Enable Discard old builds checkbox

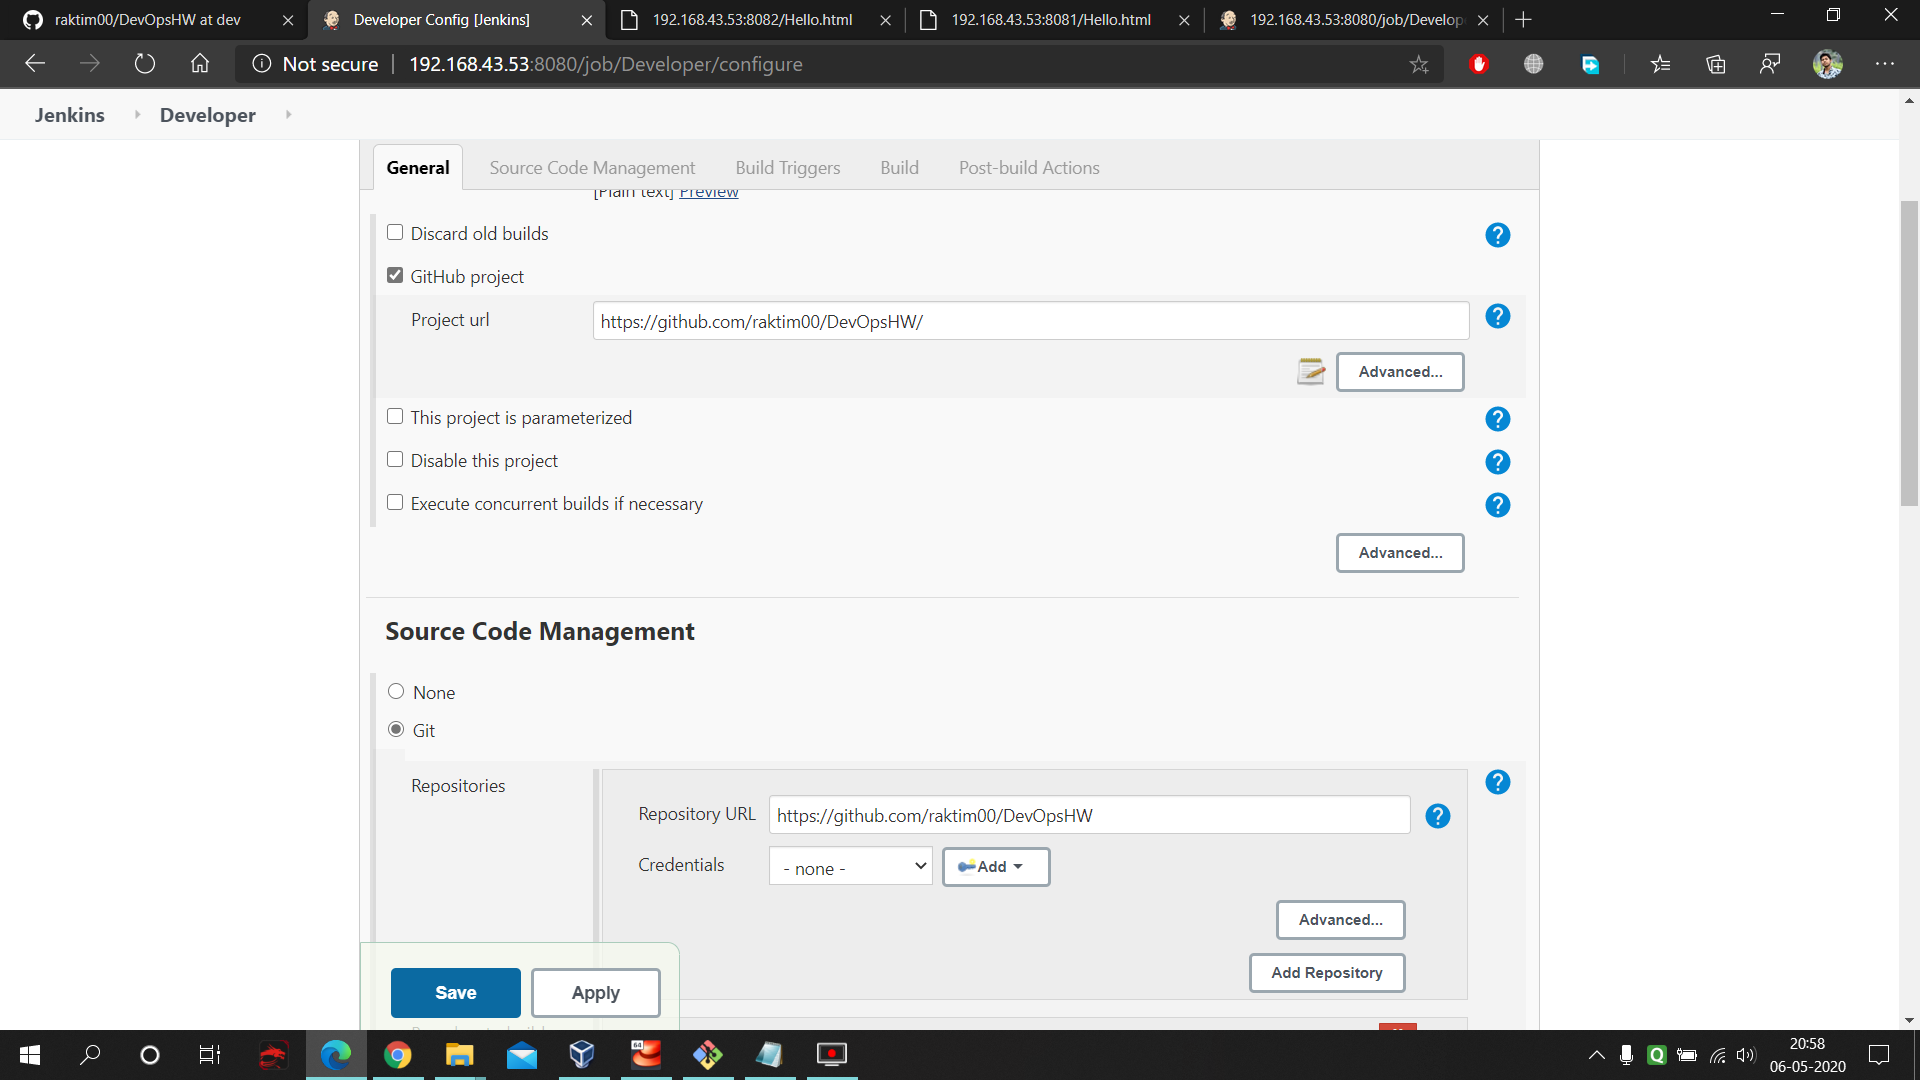click(395, 233)
